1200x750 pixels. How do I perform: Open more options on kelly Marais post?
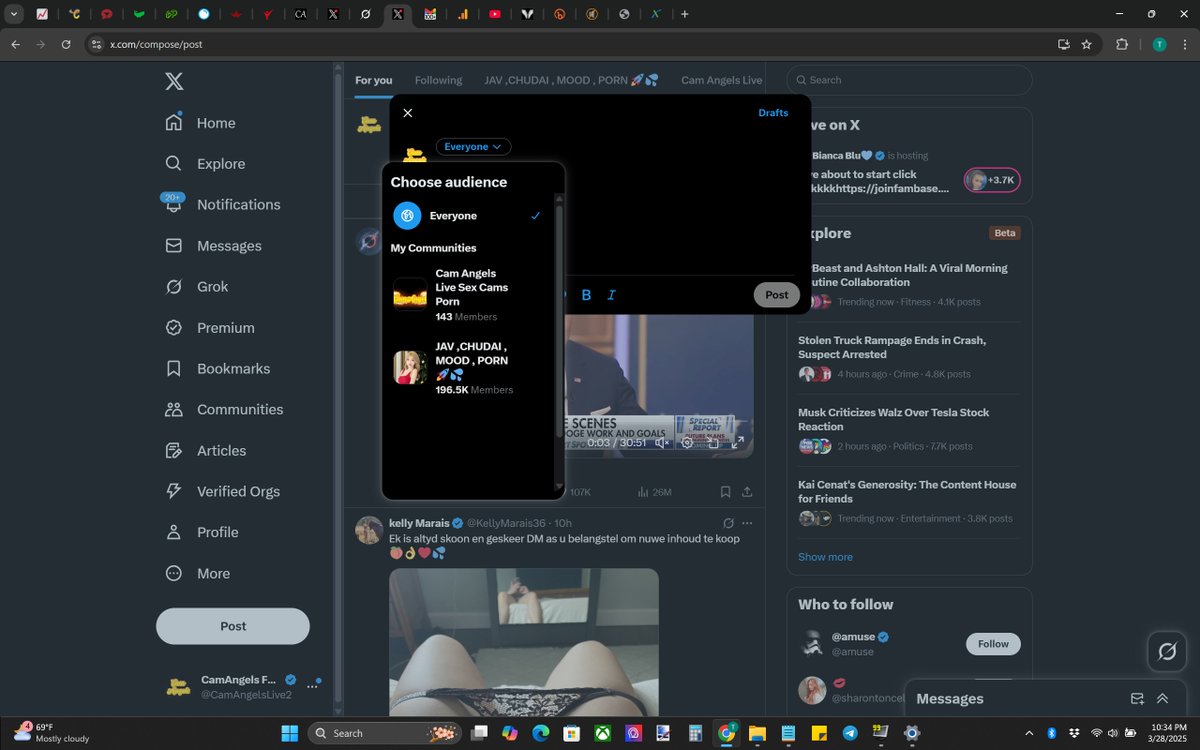(x=747, y=523)
